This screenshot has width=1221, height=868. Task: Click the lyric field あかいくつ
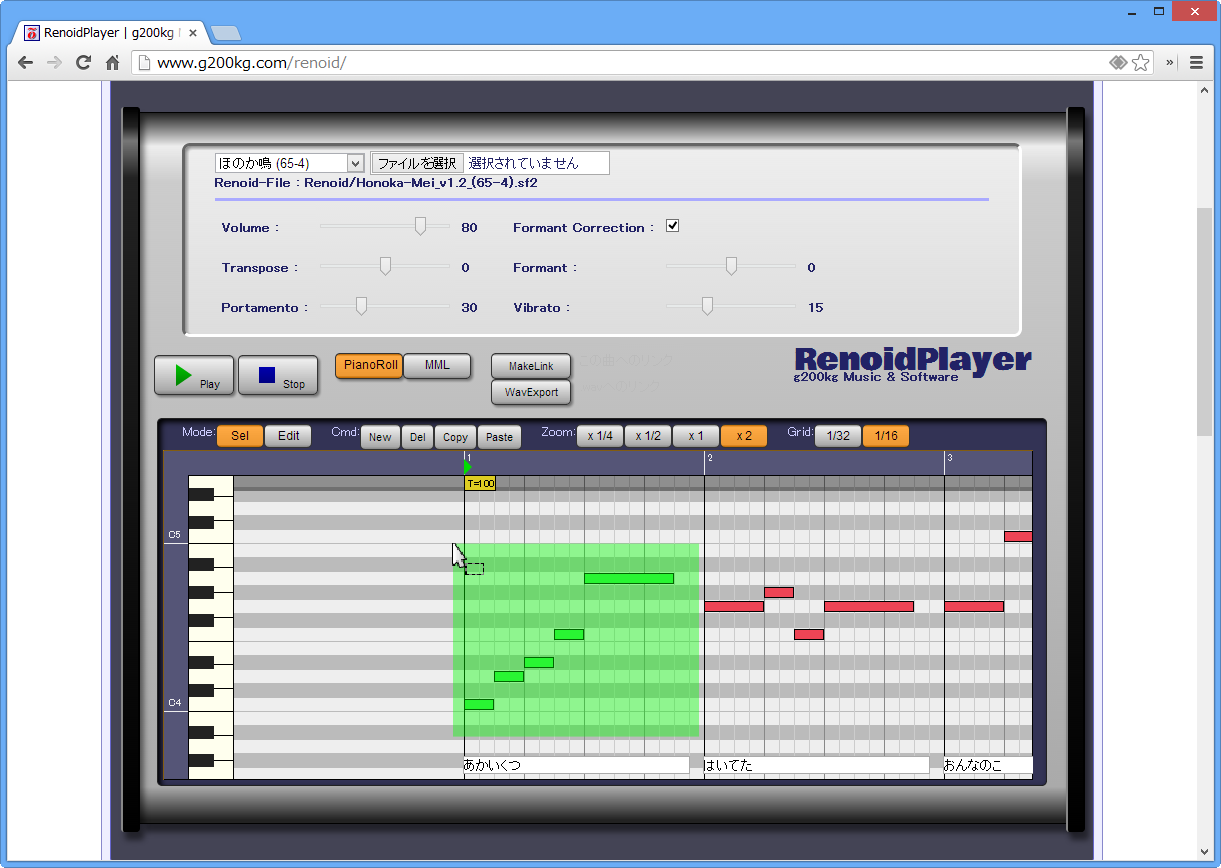(576, 765)
